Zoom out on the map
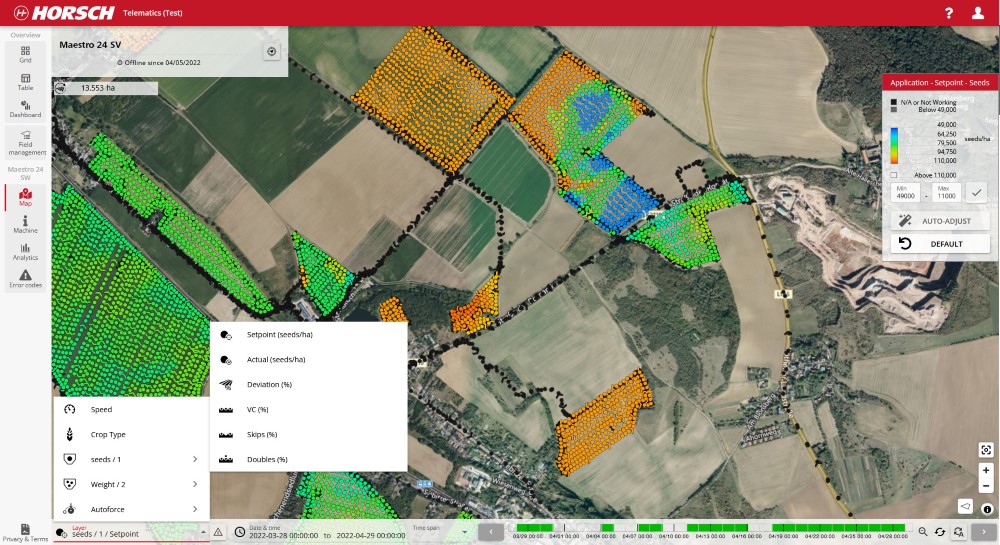Viewport: 1000px width, 545px height. click(986, 486)
